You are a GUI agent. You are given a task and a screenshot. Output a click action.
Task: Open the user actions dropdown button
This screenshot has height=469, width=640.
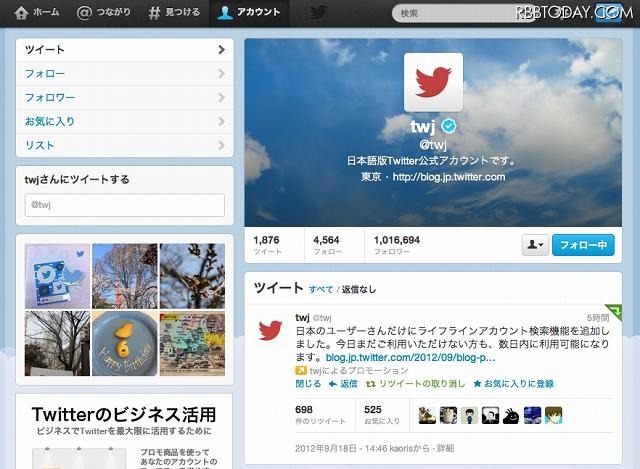pos(535,245)
